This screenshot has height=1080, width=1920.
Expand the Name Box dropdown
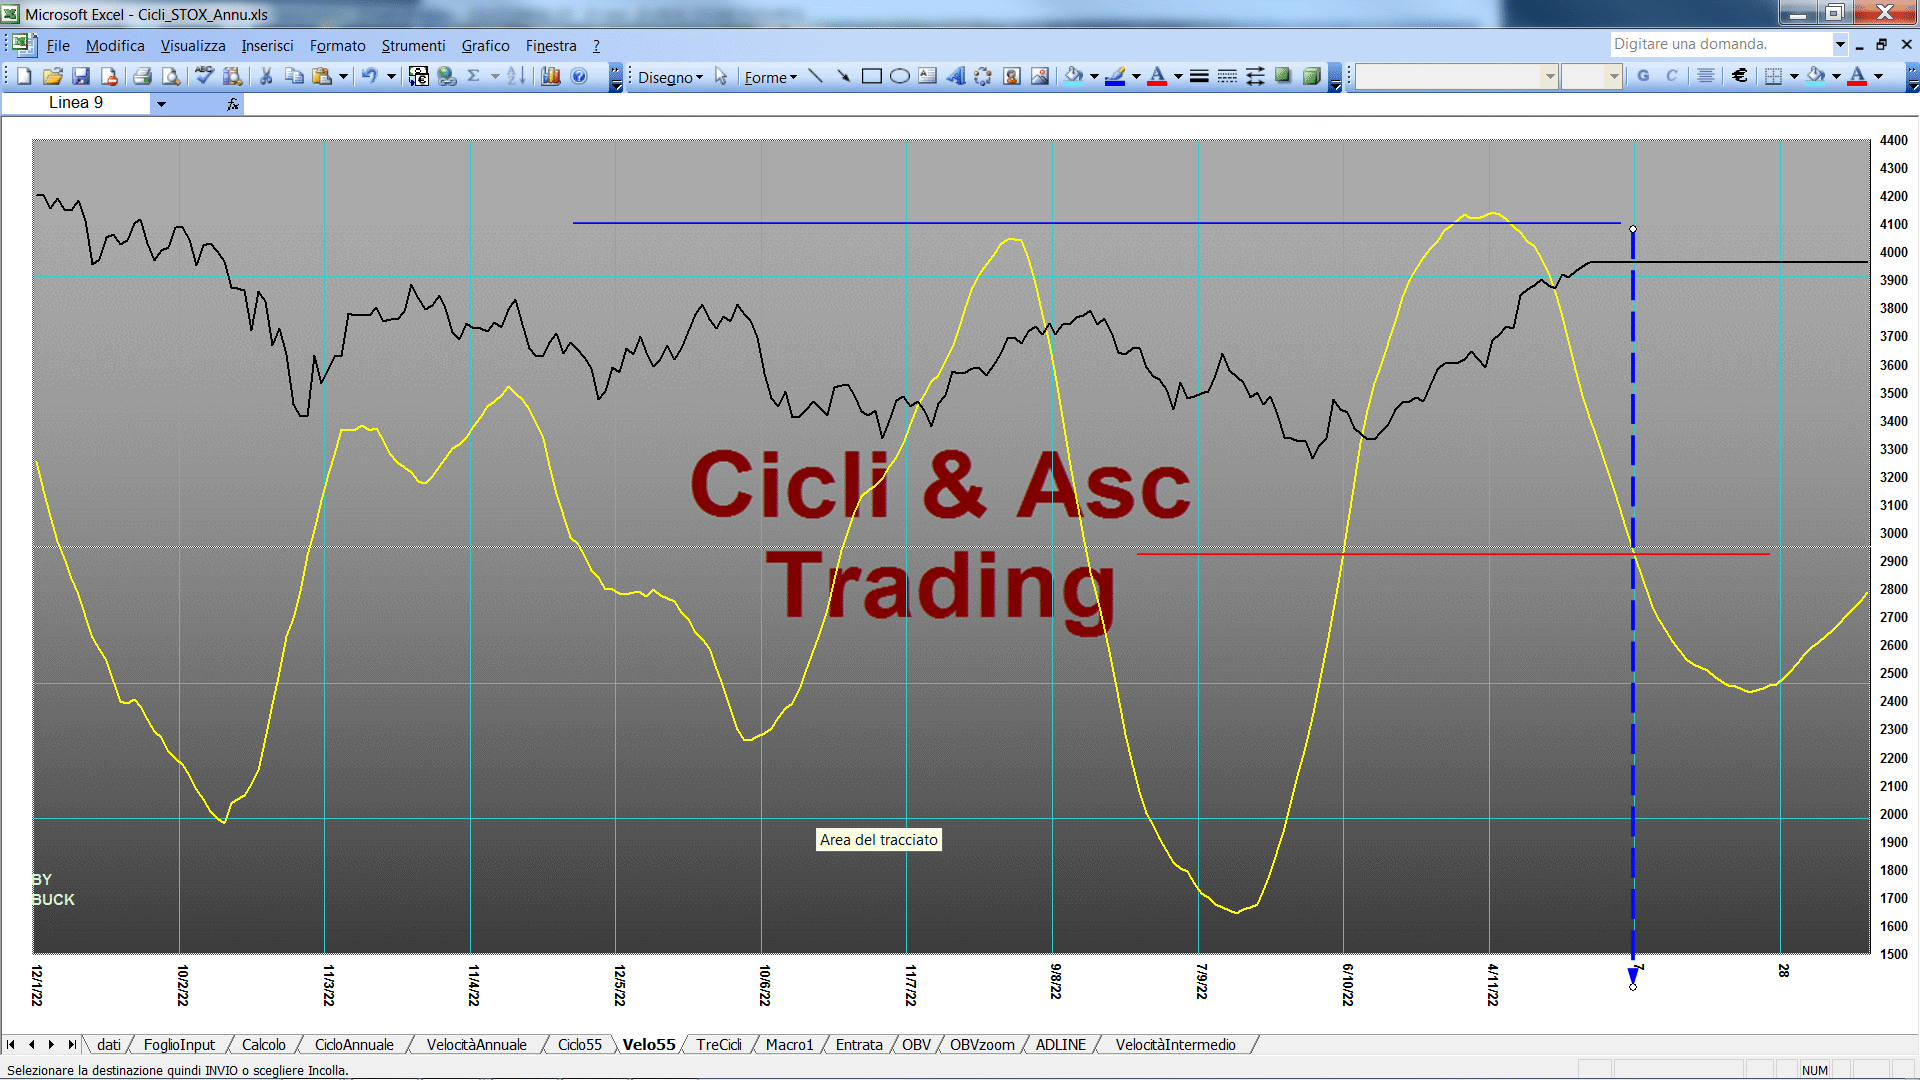click(x=161, y=104)
